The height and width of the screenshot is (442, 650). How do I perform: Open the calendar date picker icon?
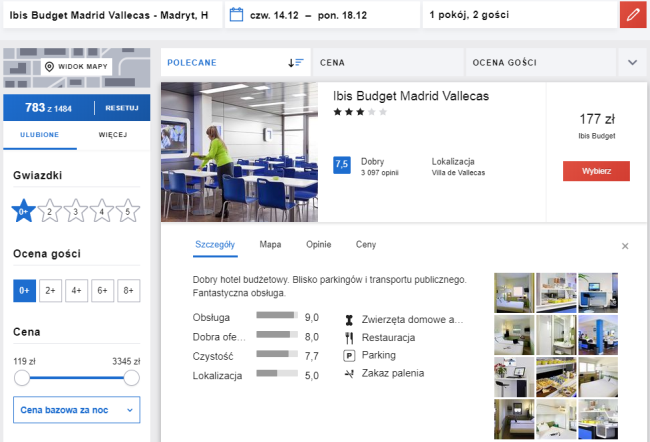point(236,15)
